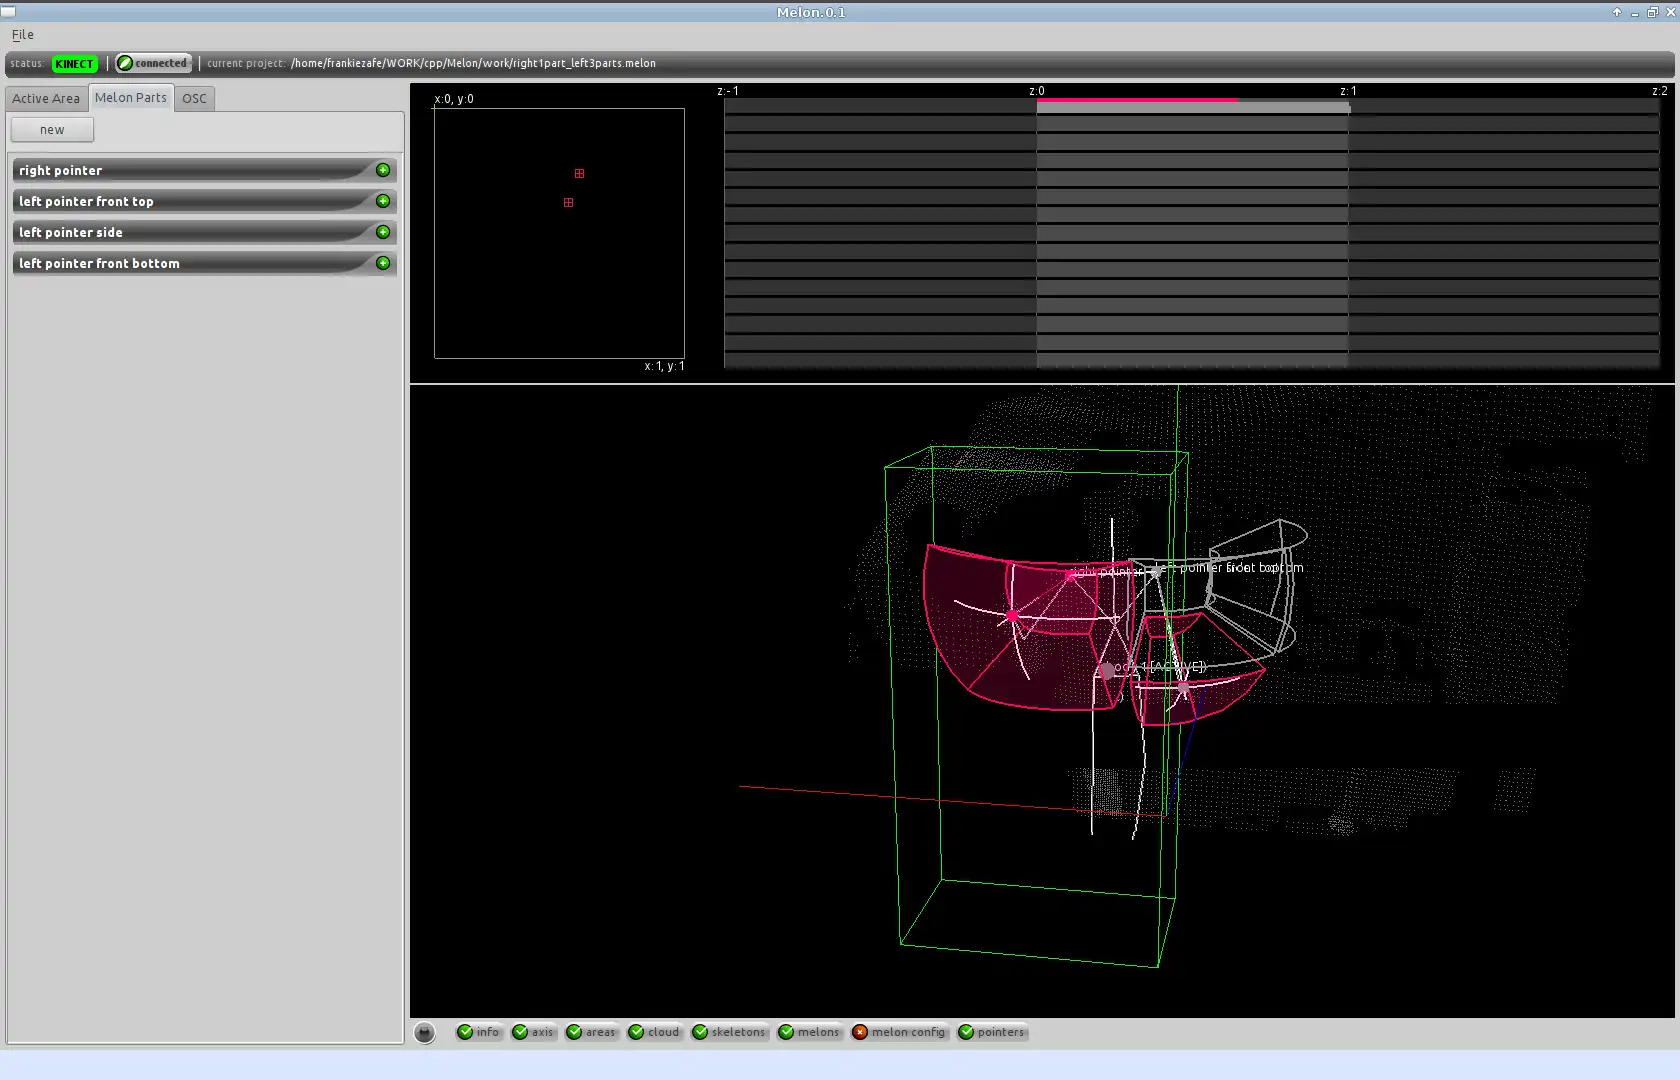Open the OSC tab
This screenshot has height=1080, width=1680.
194,98
